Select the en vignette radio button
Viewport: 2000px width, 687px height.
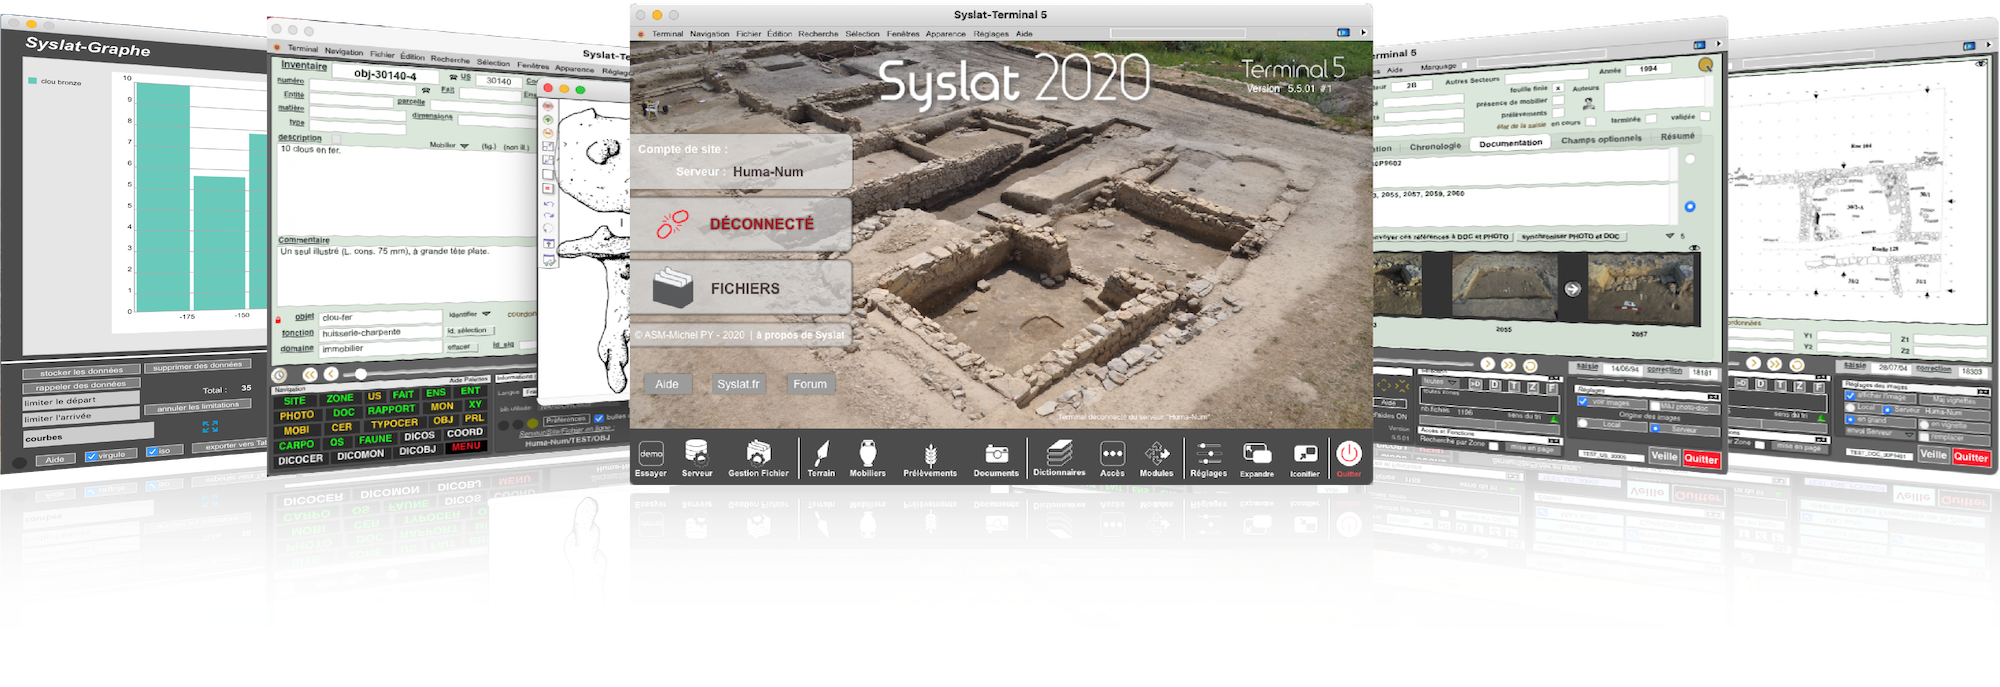pos(1925,425)
